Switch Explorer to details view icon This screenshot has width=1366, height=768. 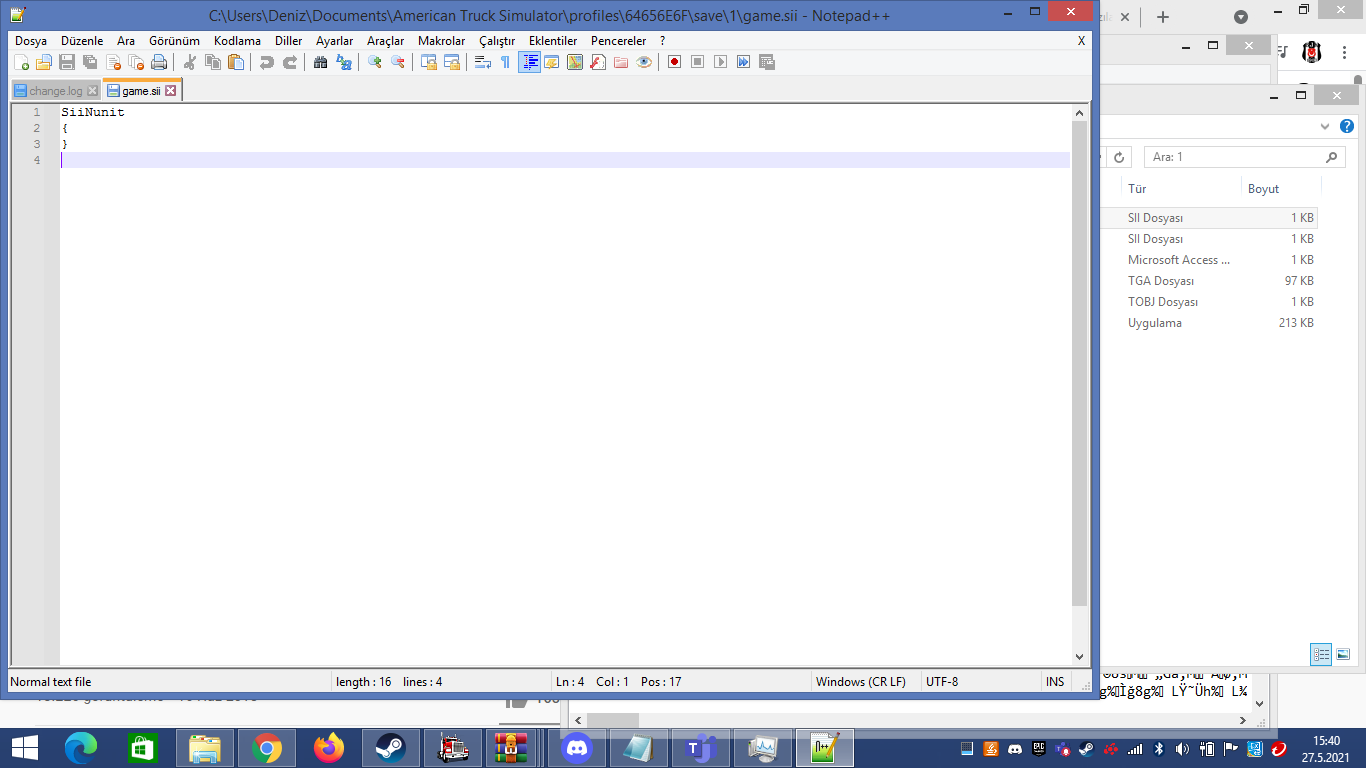tap(1321, 655)
